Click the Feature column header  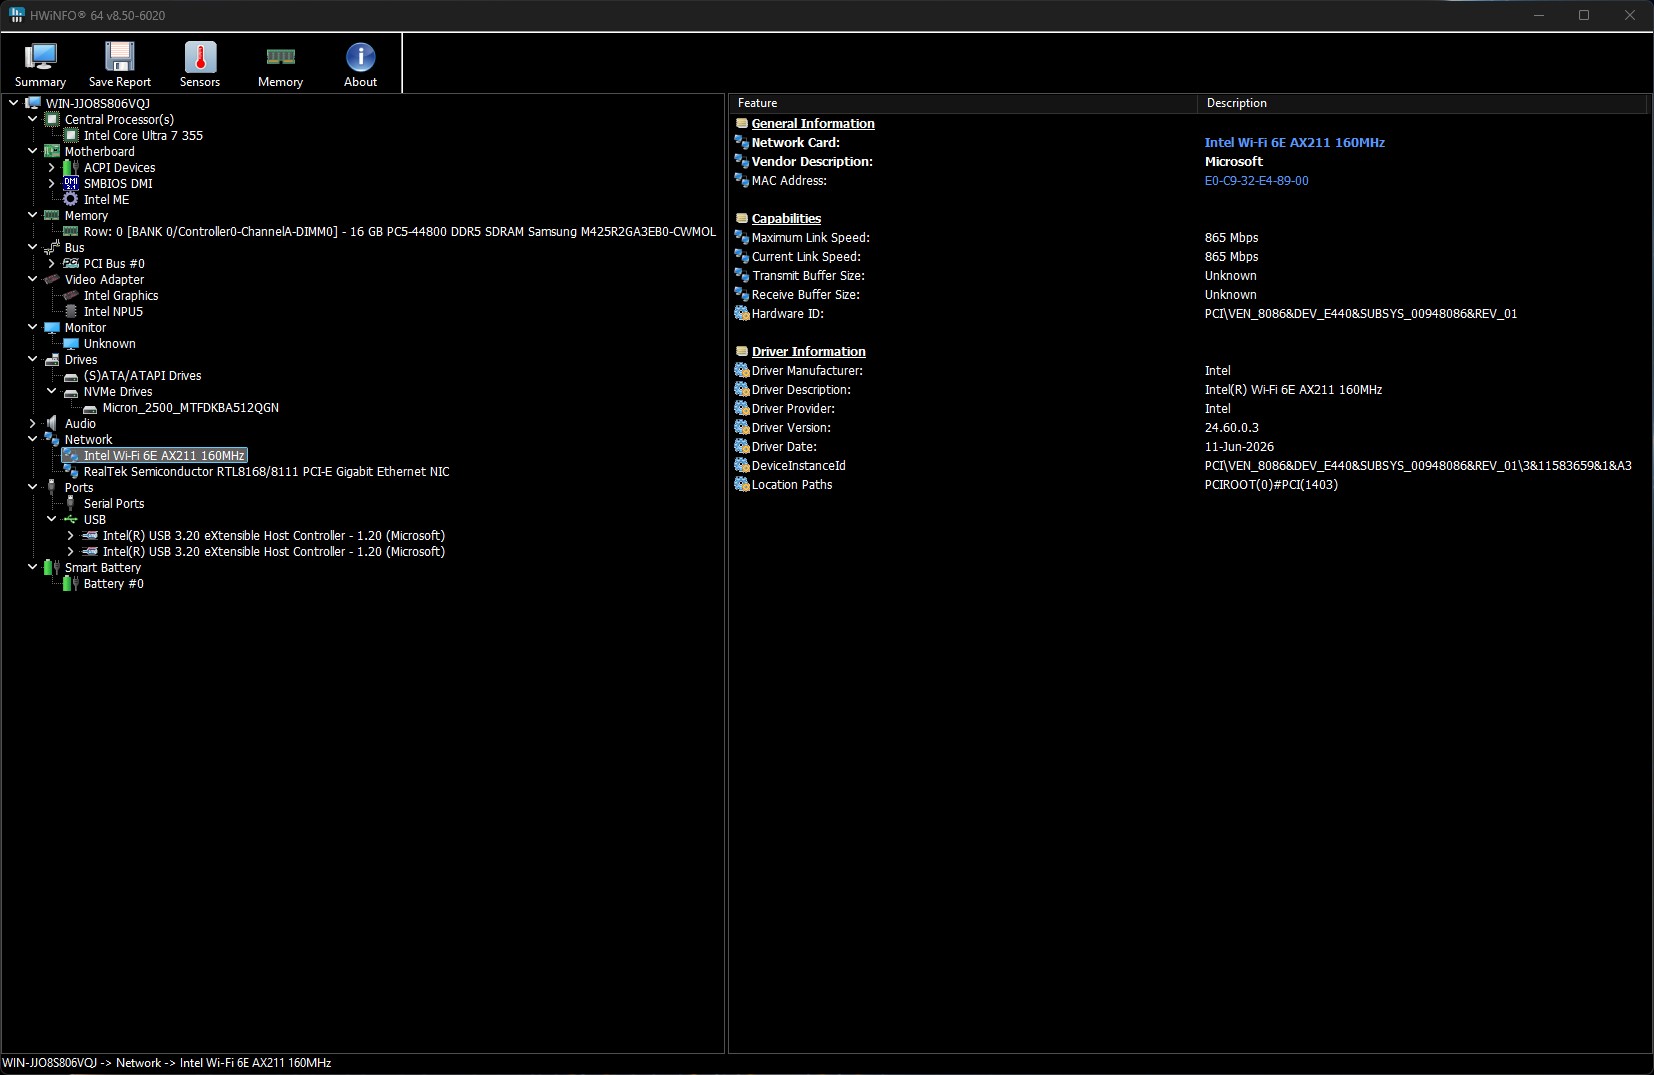[963, 103]
